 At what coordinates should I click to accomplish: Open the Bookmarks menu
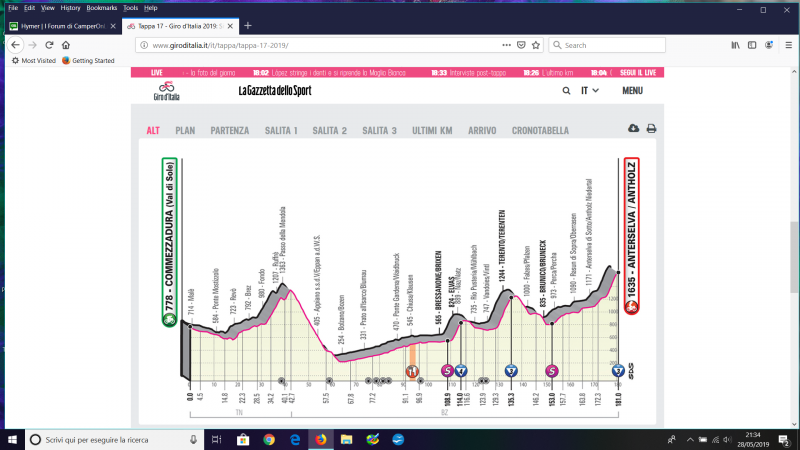pos(101,7)
